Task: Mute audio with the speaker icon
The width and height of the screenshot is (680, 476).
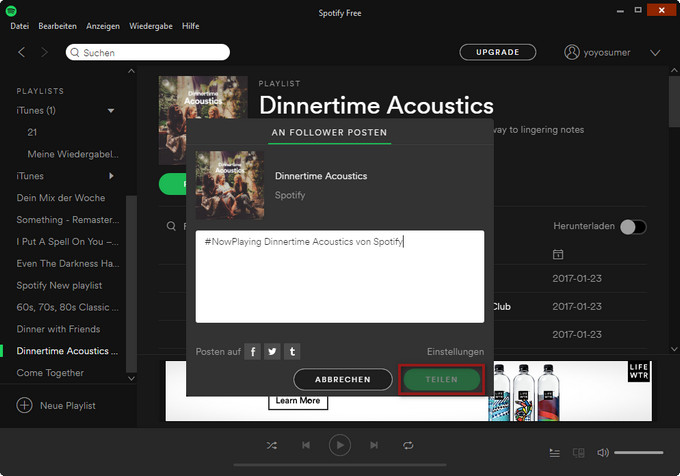Action: 602,453
